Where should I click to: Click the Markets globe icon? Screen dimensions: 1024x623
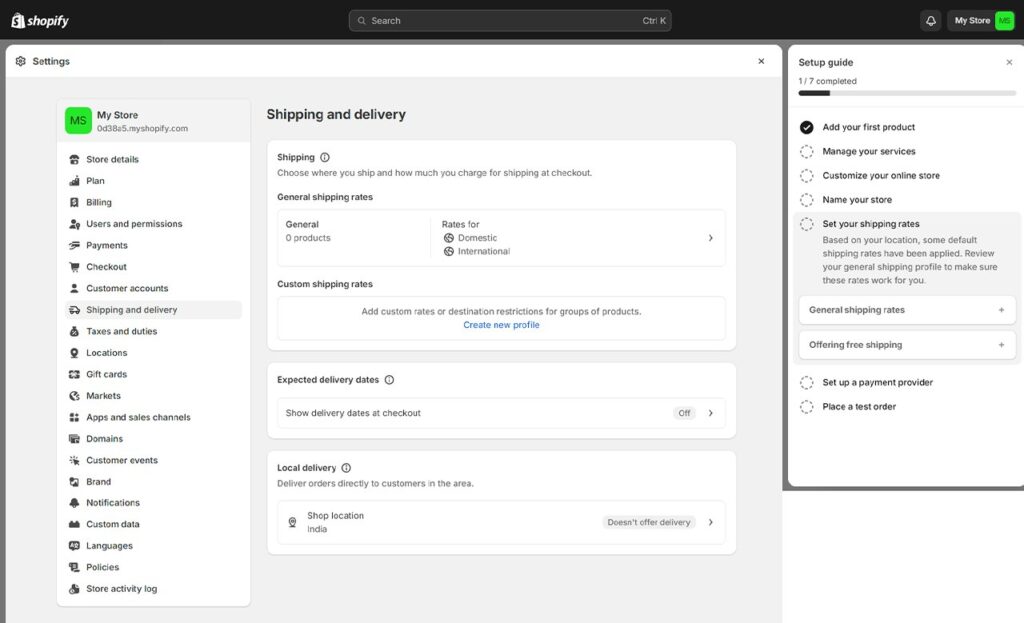(74, 396)
